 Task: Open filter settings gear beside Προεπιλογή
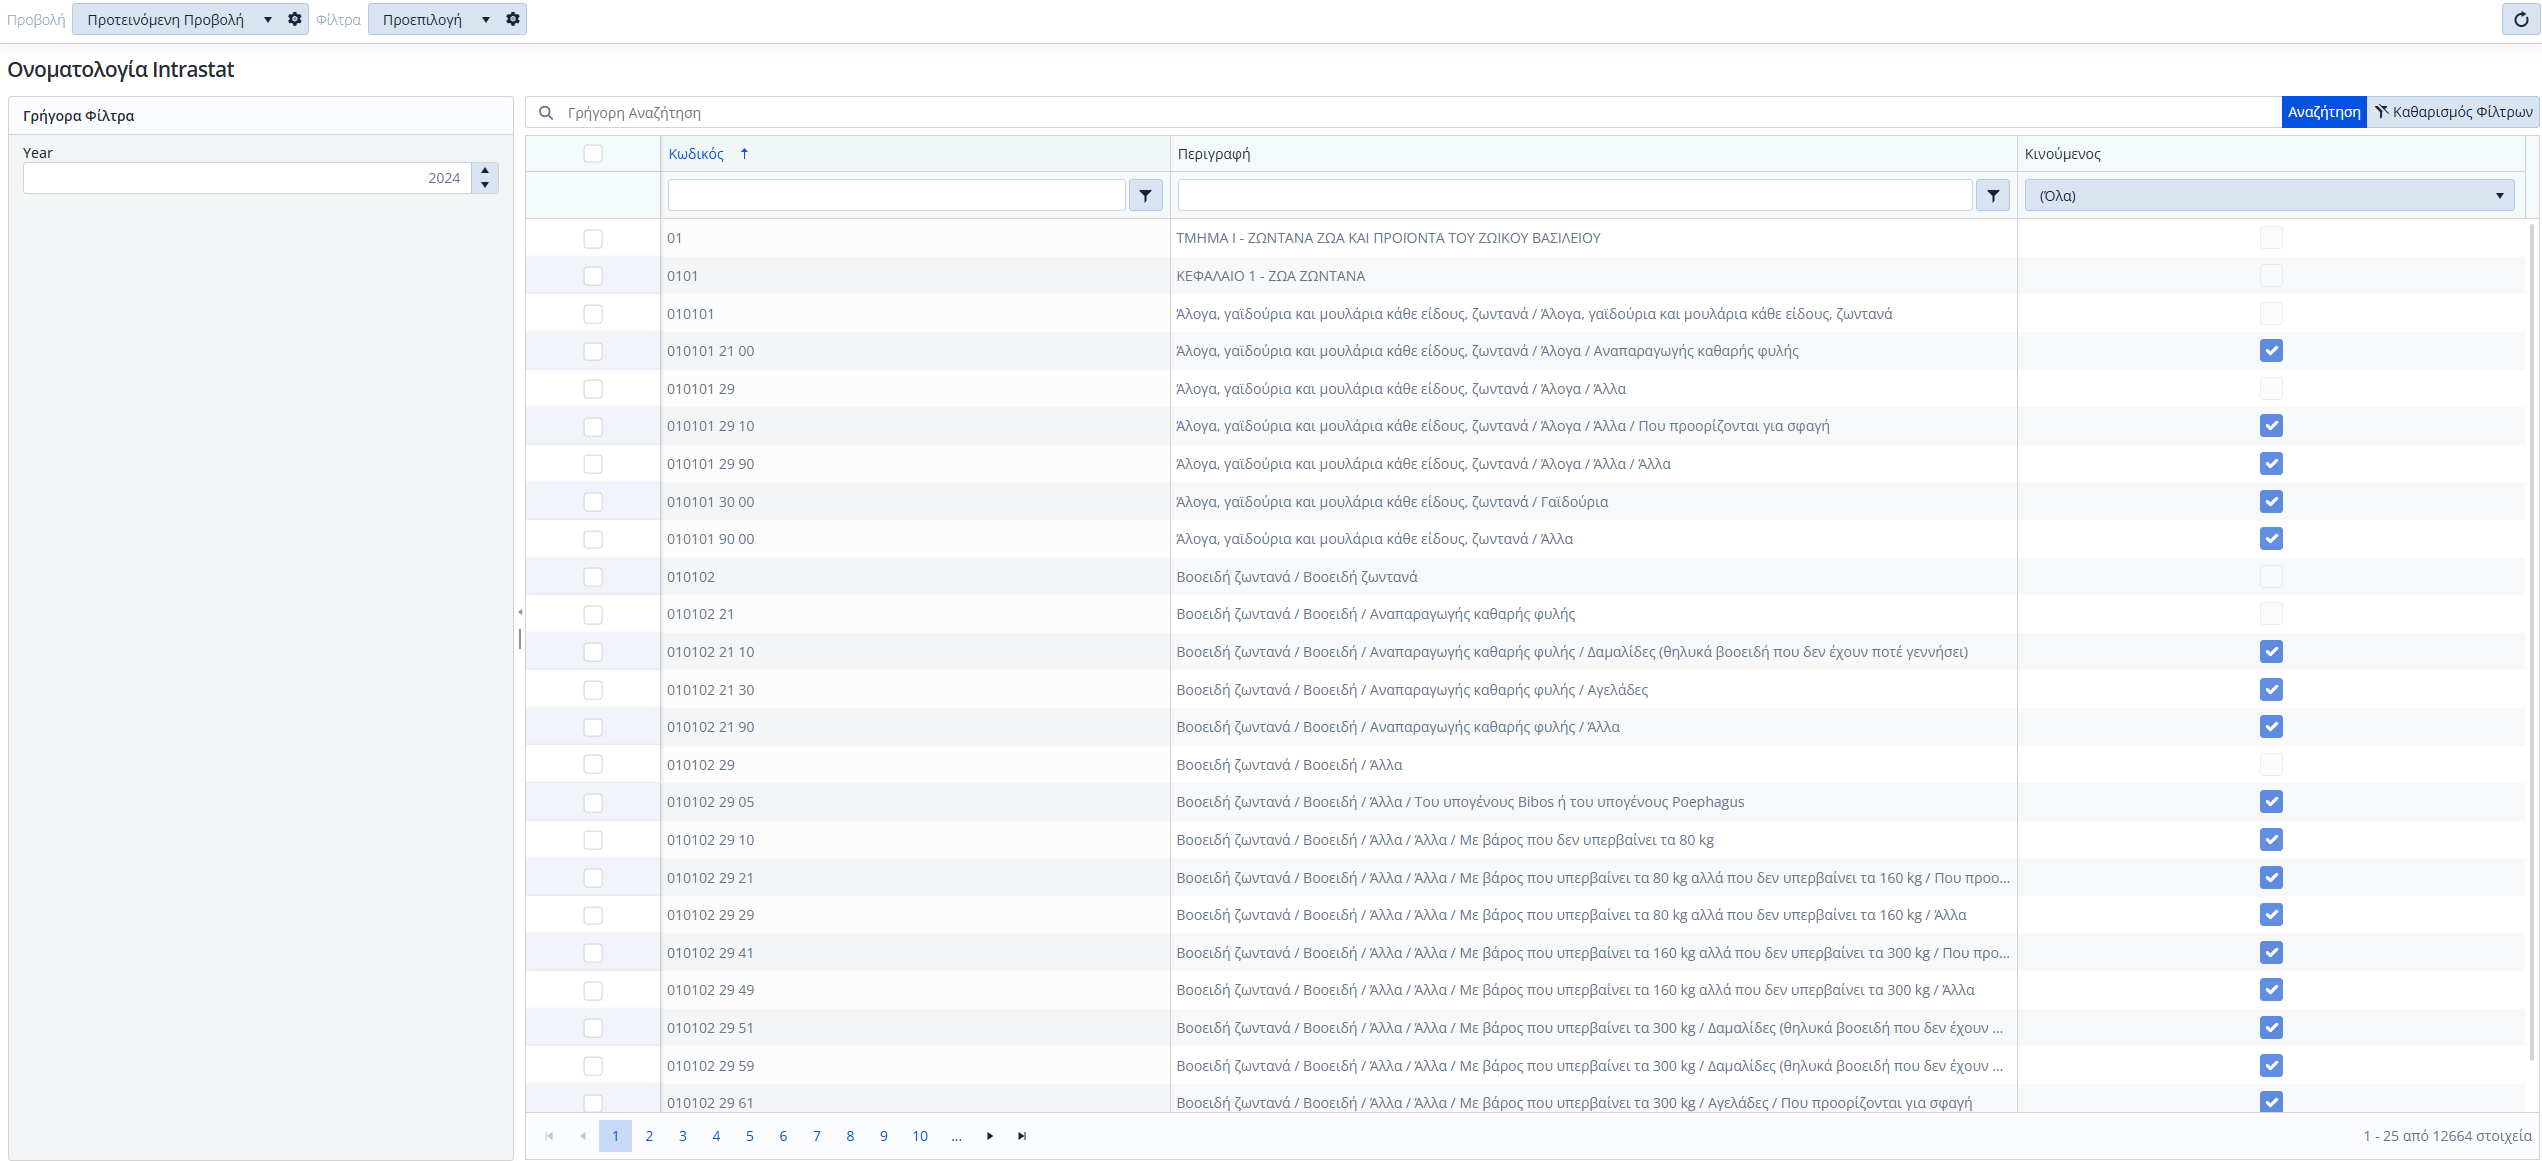(513, 19)
